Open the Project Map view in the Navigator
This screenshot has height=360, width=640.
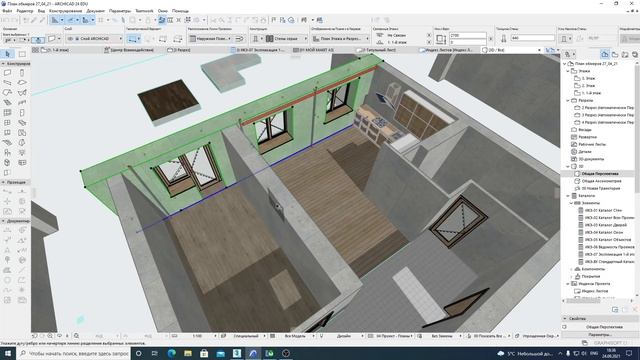(605, 54)
